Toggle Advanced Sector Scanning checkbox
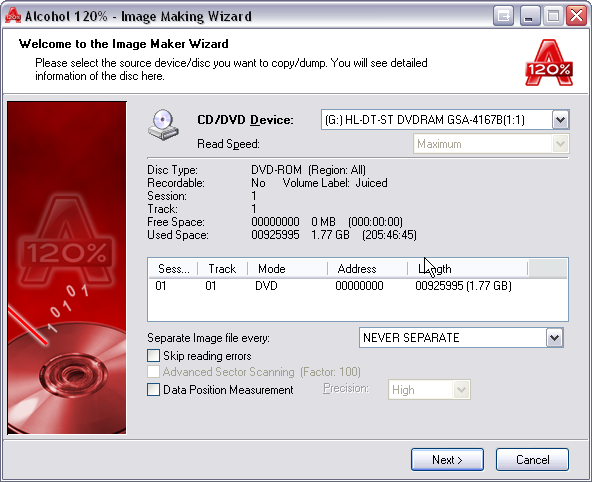The height and width of the screenshot is (482, 592). click(153, 372)
